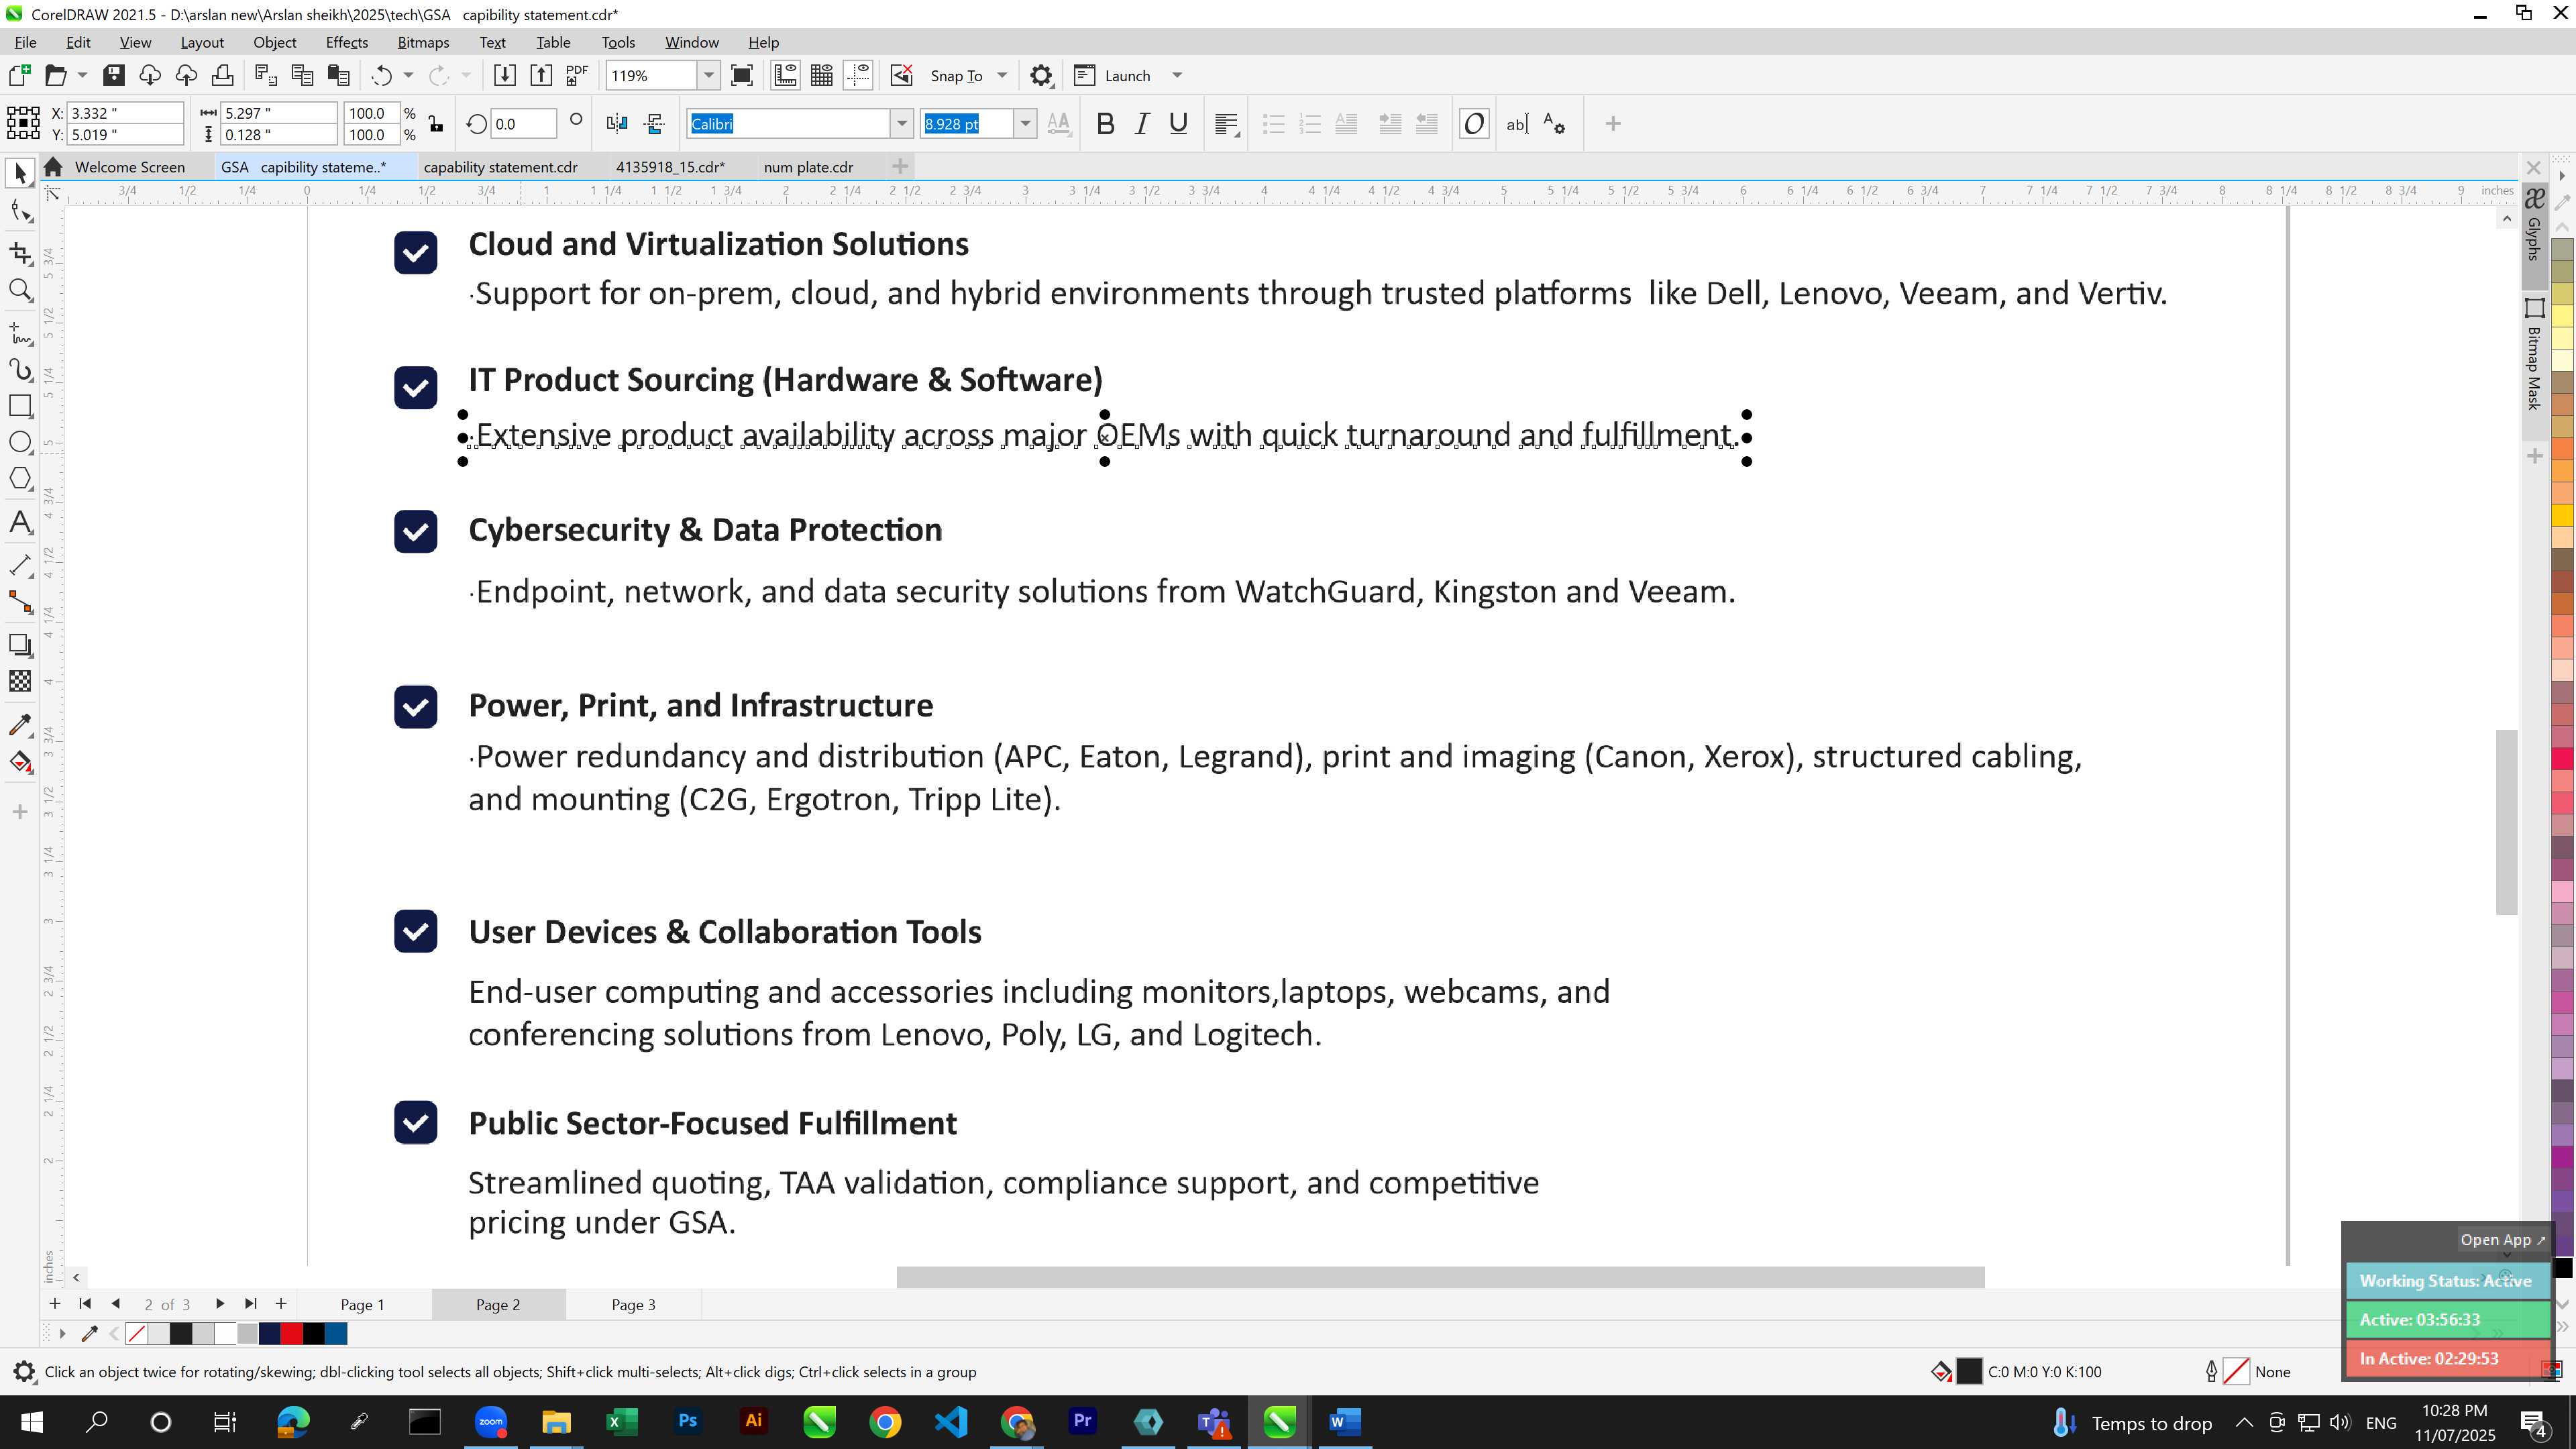Toggle Show rulers button

click(x=785, y=75)
